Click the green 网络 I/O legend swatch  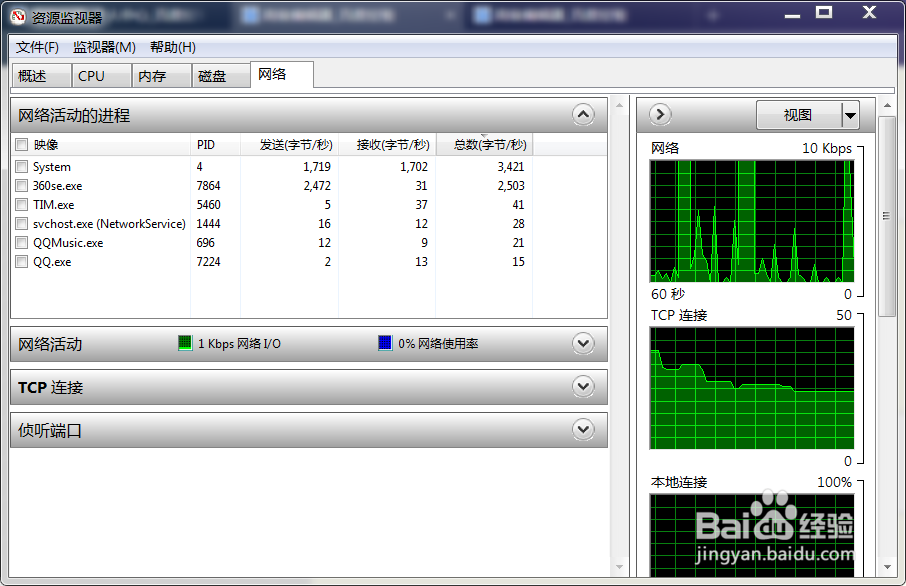pos(185,343)
